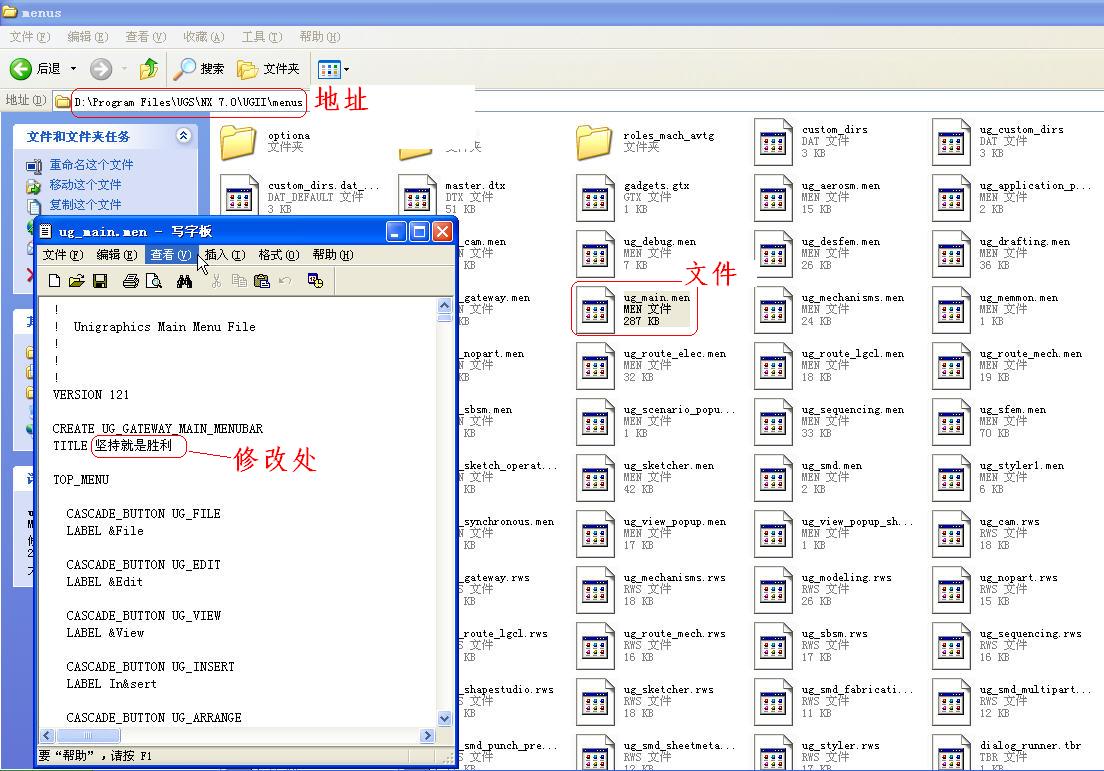Open the Views dropdown arrow in Explorer
The width and height of the screenshot is (1104, 771).
coord(346,69)
